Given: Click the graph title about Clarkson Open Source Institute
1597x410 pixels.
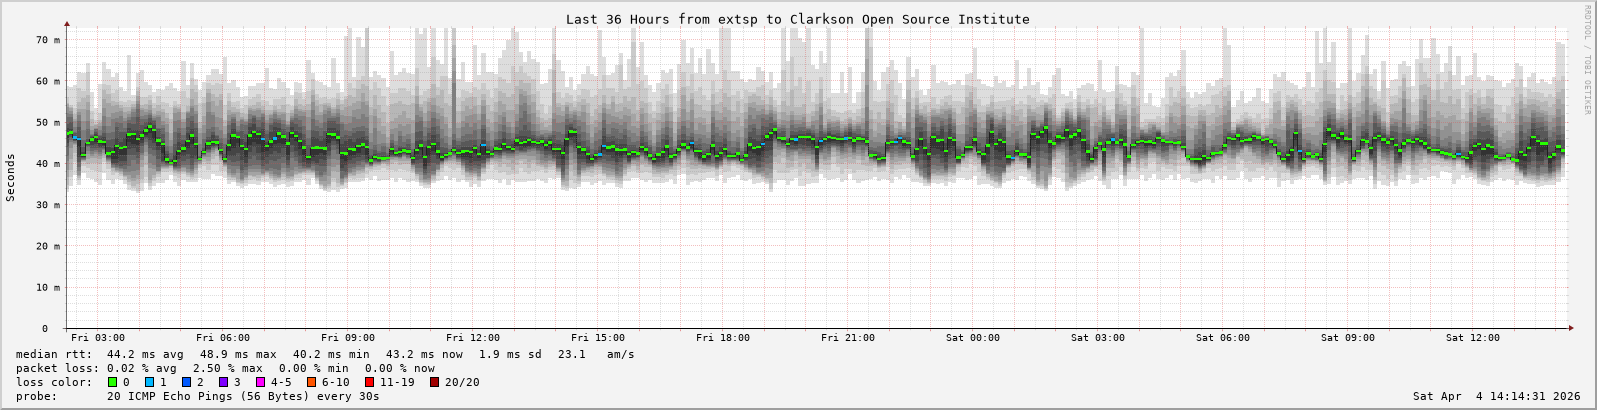Looking at the screenshot, I should coord(797,19).
